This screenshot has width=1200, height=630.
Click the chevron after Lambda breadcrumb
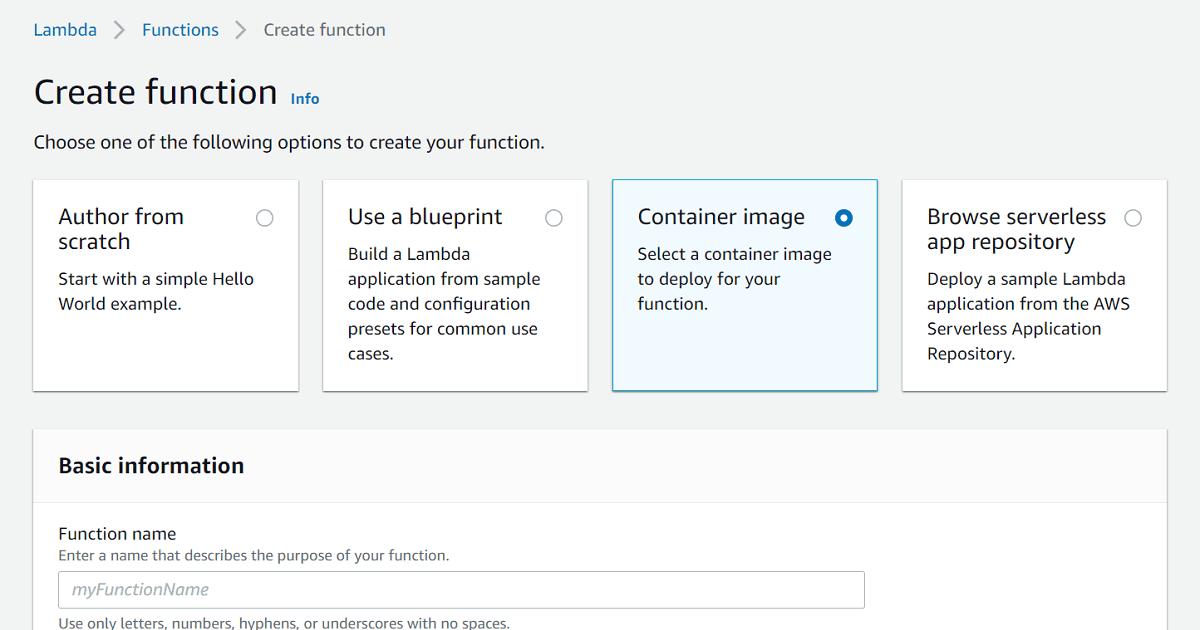[x=120, y=30]
